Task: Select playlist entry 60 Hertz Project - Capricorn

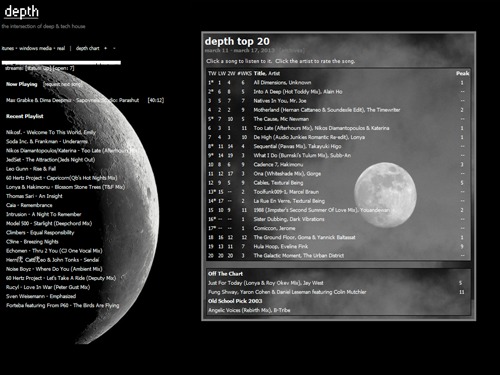Action: [x=61, y=178]
